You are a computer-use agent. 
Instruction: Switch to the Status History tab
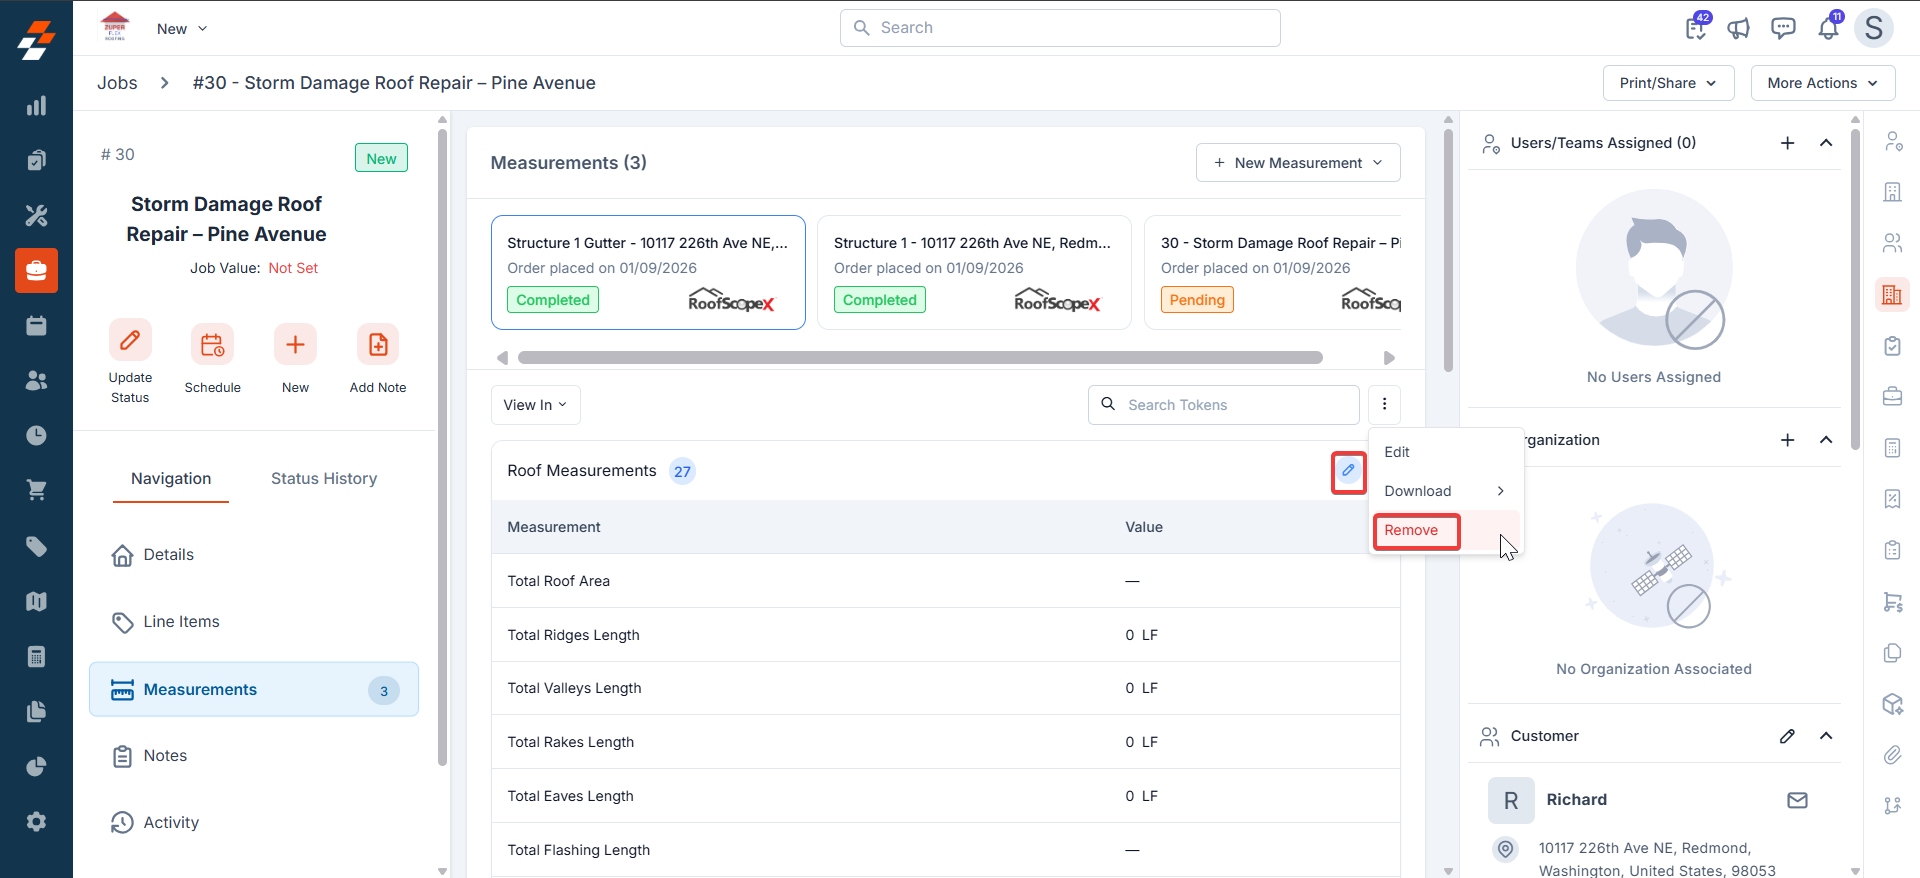[x=324, y=479]
